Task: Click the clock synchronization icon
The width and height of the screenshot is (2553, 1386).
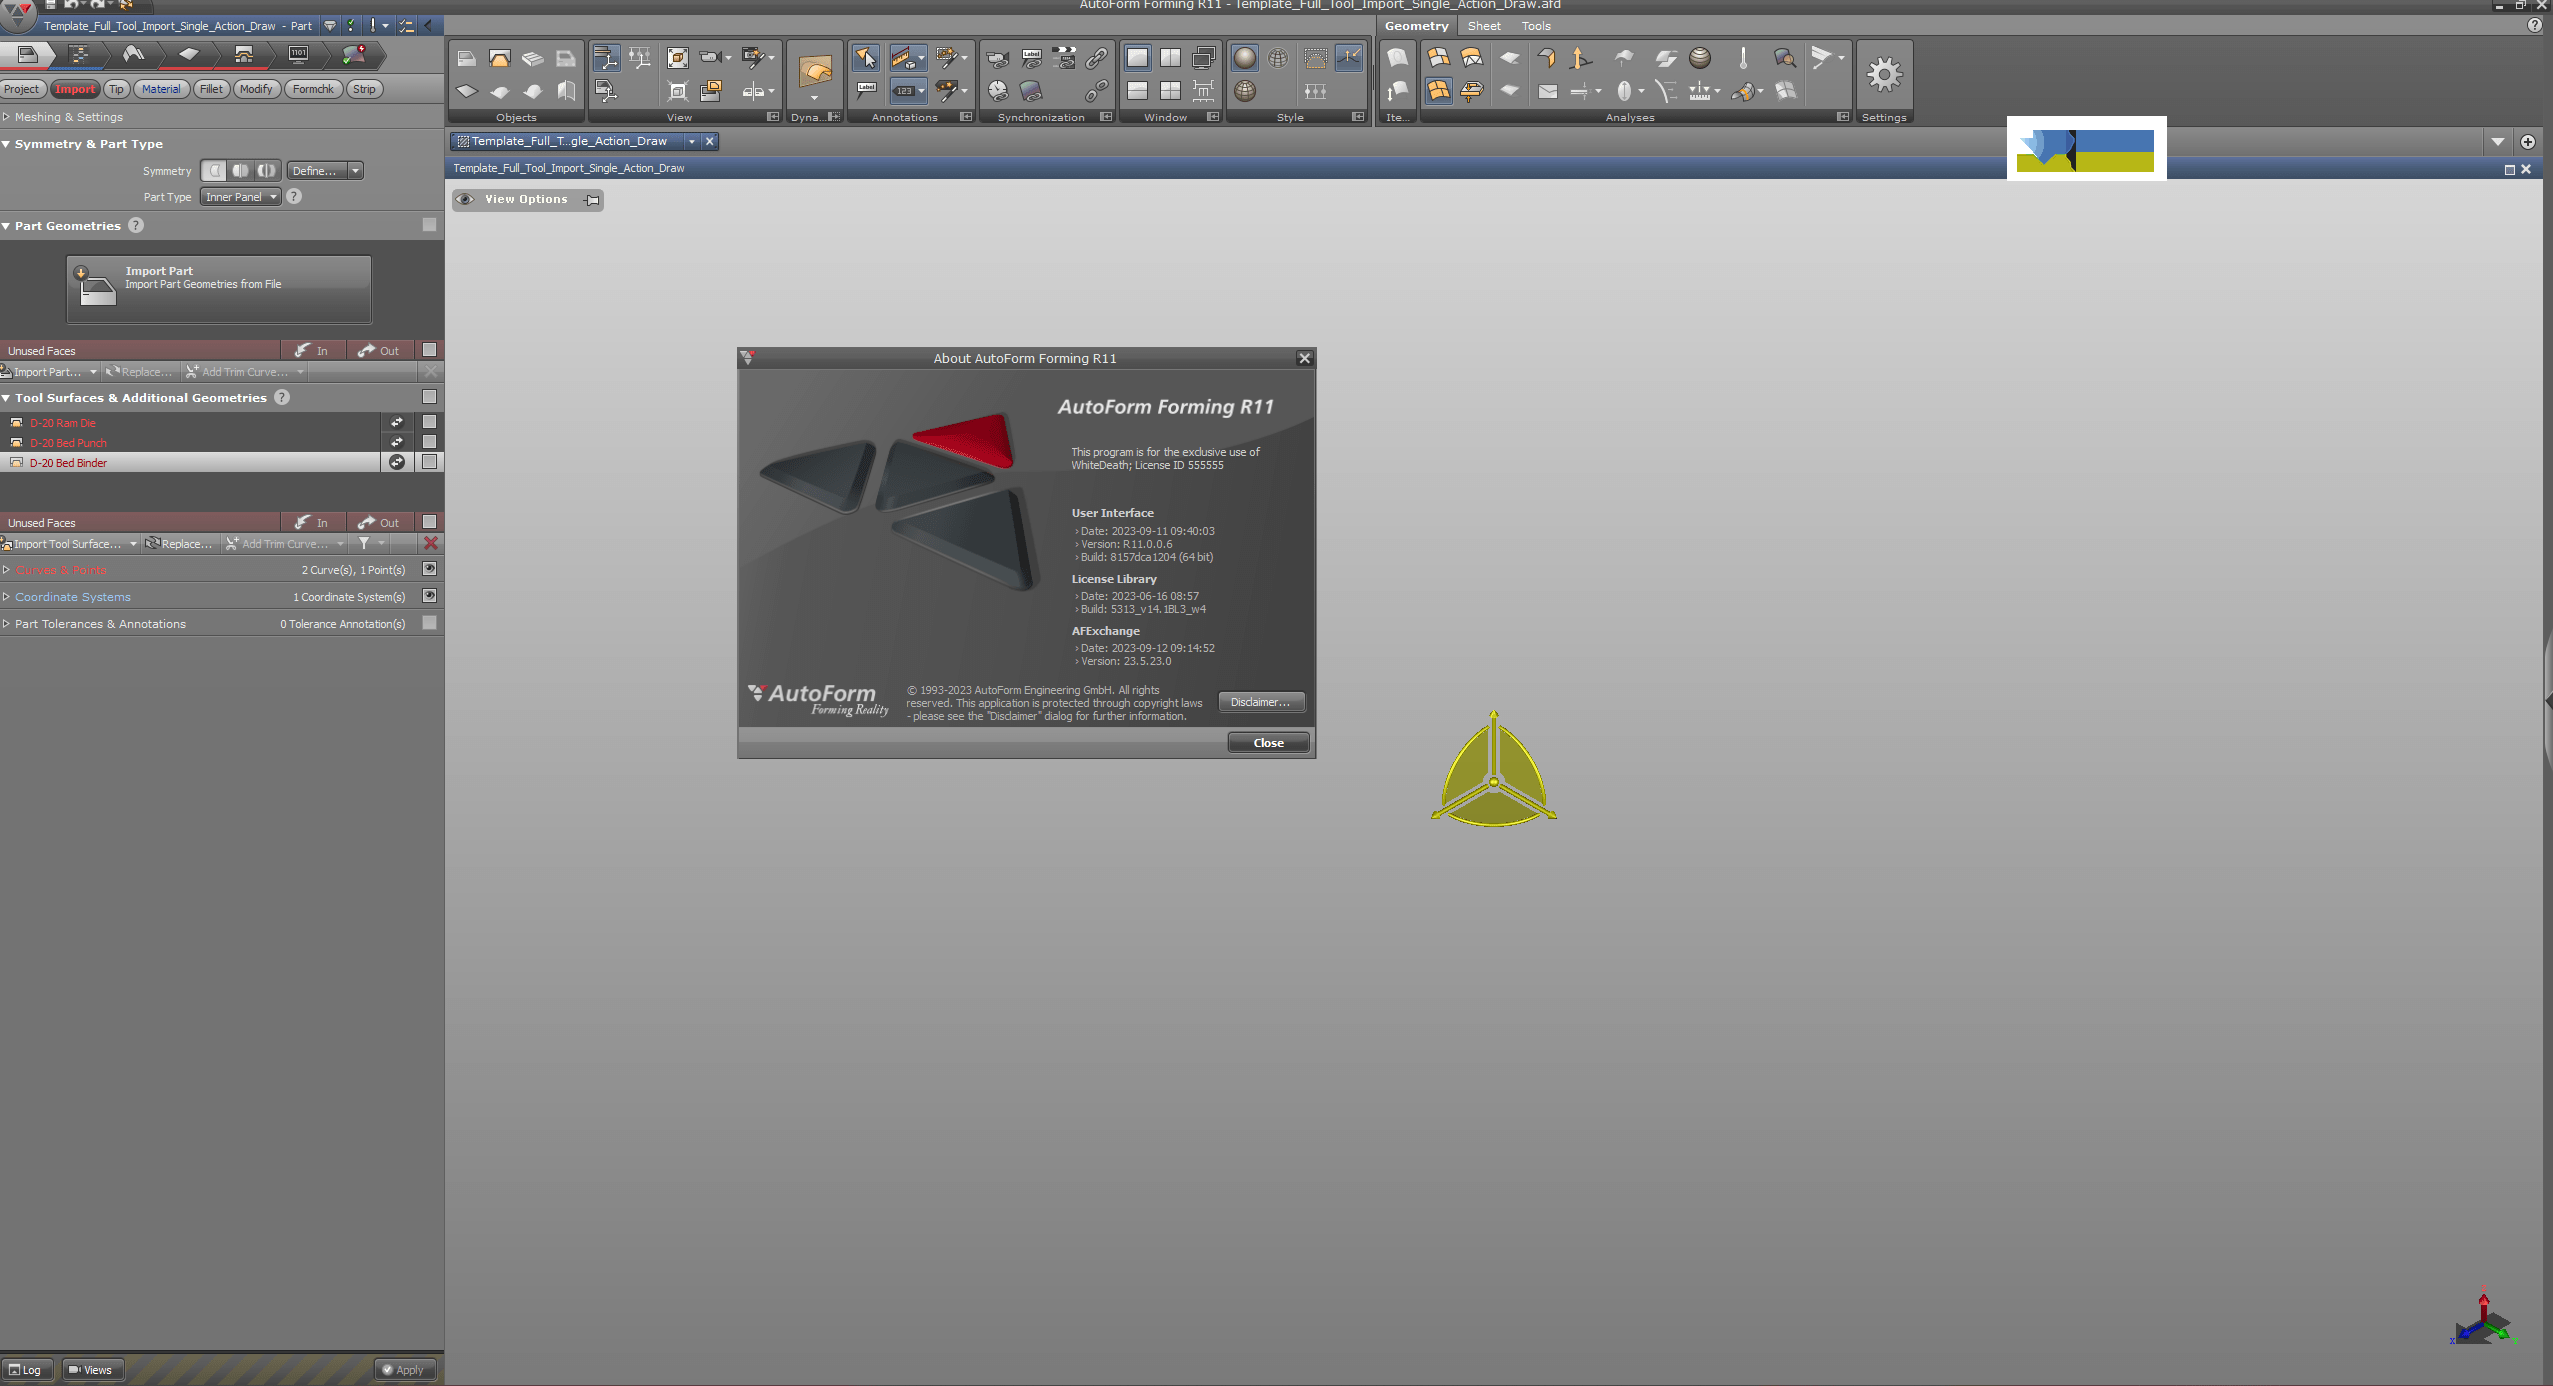Action: click(998, 91)
